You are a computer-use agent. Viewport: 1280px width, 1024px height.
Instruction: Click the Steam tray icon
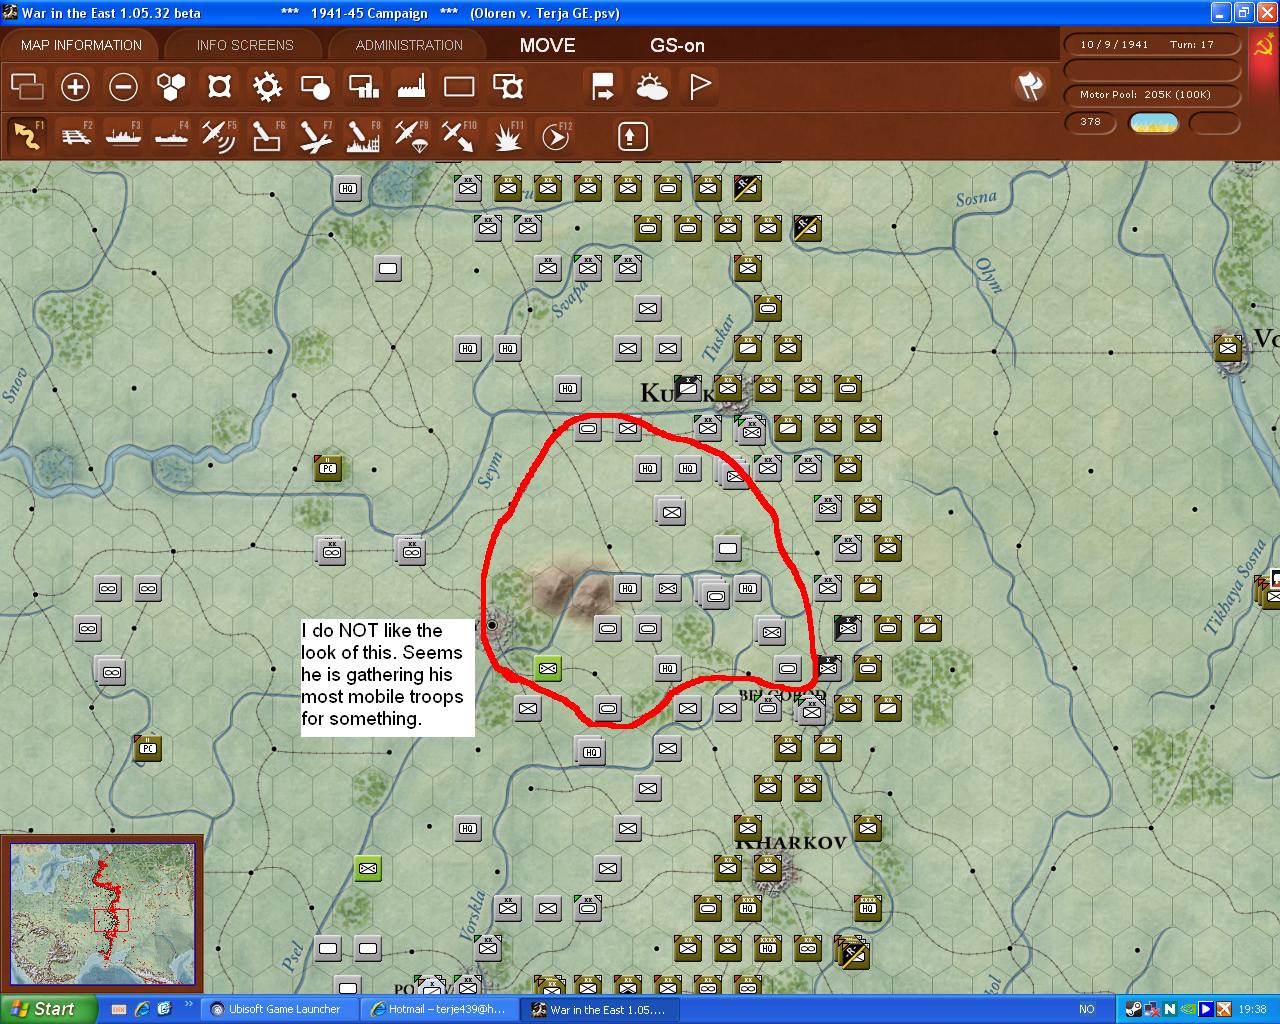(x=1134, y=1009)
